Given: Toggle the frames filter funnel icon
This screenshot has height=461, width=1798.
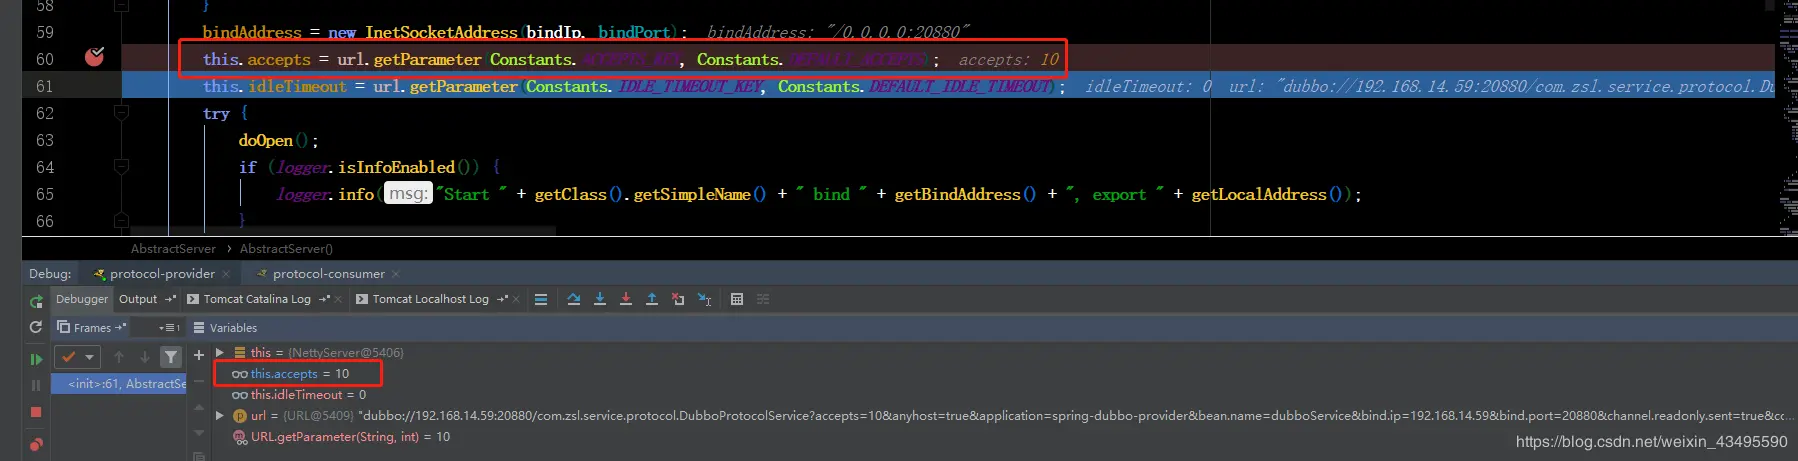Looking at the screenshot, I should click(171, 357).
